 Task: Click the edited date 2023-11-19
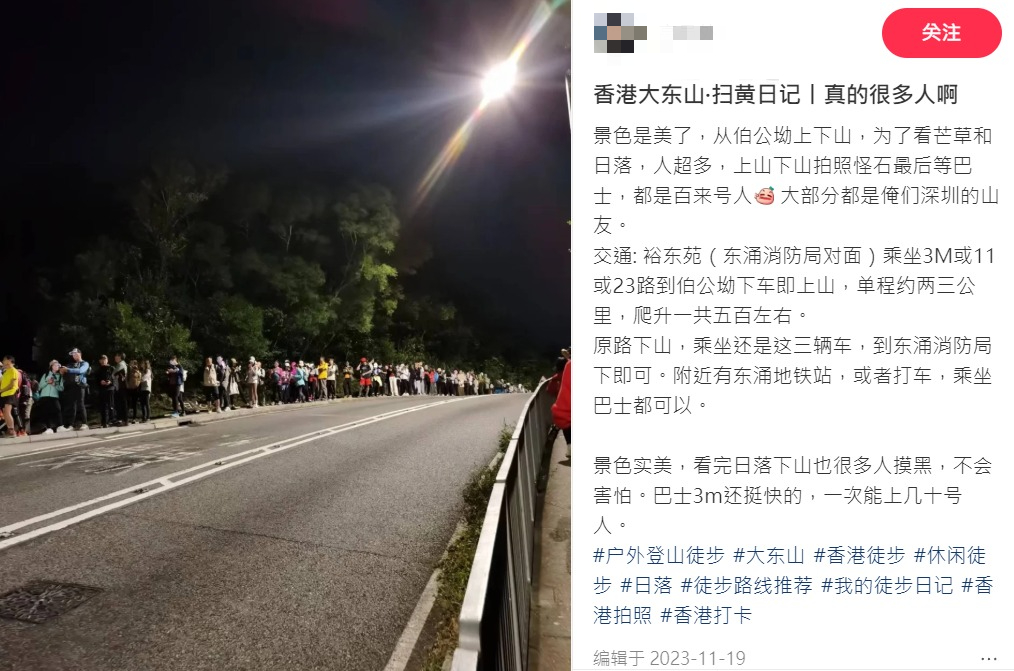click(697, 658)
